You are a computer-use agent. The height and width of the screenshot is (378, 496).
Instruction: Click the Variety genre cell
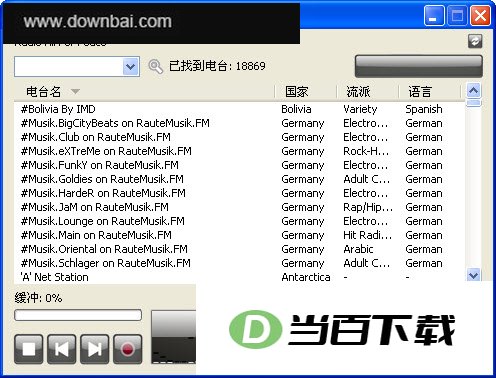(360, 109)
